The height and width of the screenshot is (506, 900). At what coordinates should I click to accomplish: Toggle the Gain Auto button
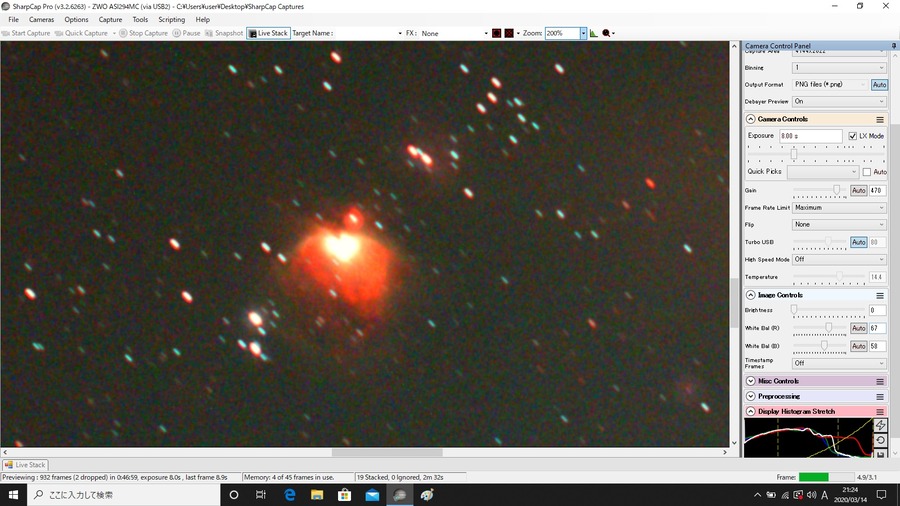click(x=858, y=190)
